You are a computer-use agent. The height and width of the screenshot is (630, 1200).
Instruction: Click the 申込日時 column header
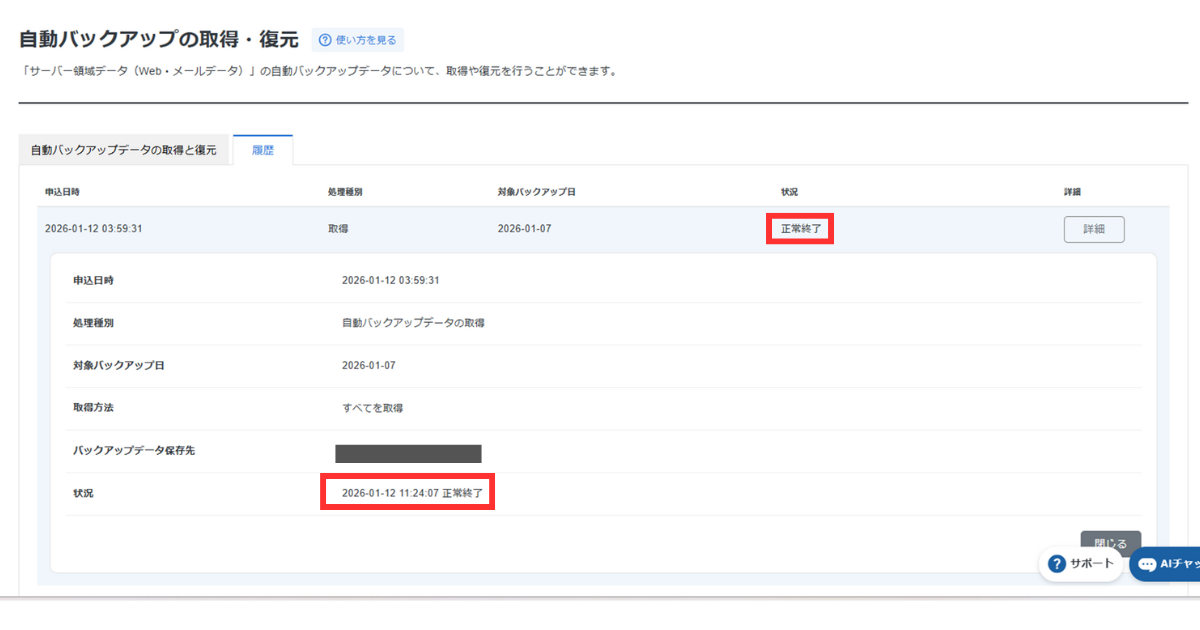pos(61,191)
